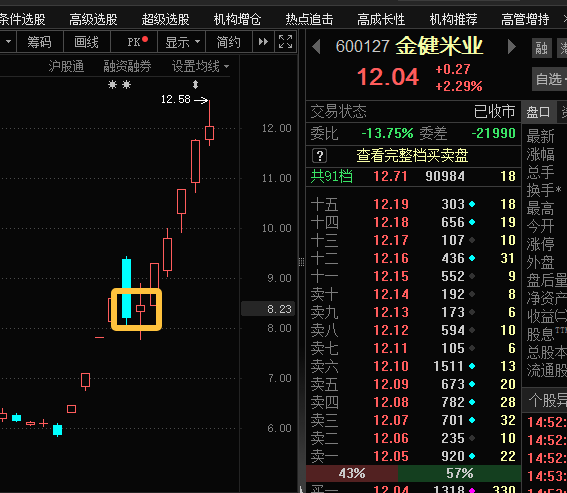Click the 卖六 volume 1511
The height and width of the screenshot is (493, 567).
coord(448,366)
